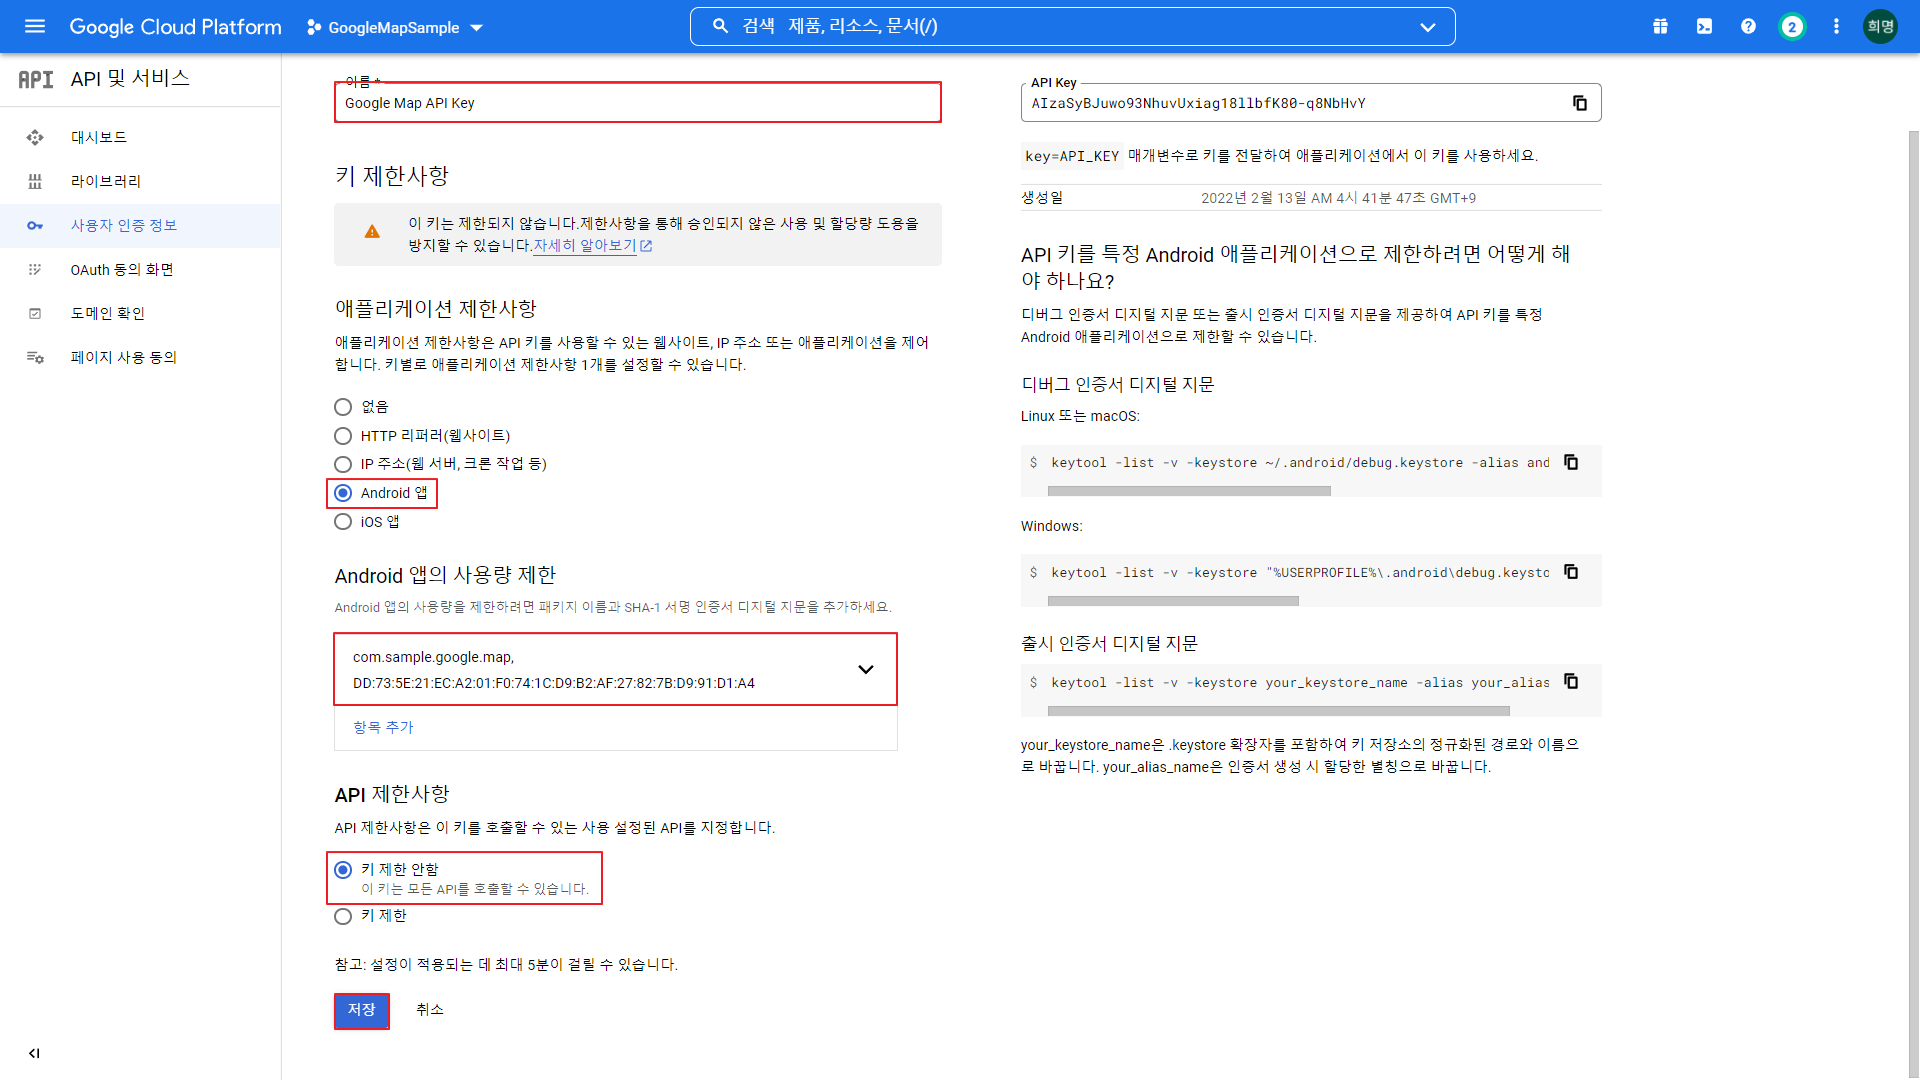Viewport: 1920px width, 1080px height.
Task: Go to 라이브러리 in the sidebar
Action: (x=106, y=181)
